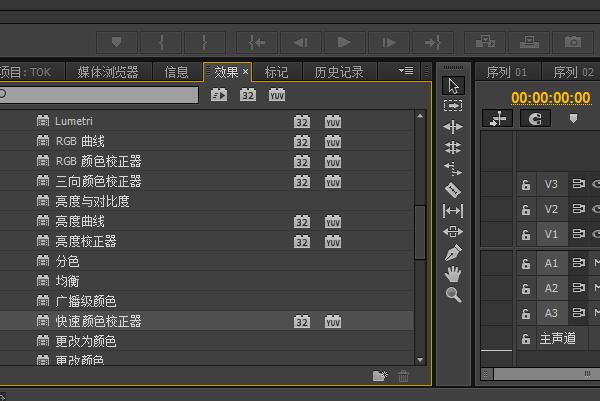Click the Extract button
The height and width of the screenshot is (401, 600).
[529, 42]
